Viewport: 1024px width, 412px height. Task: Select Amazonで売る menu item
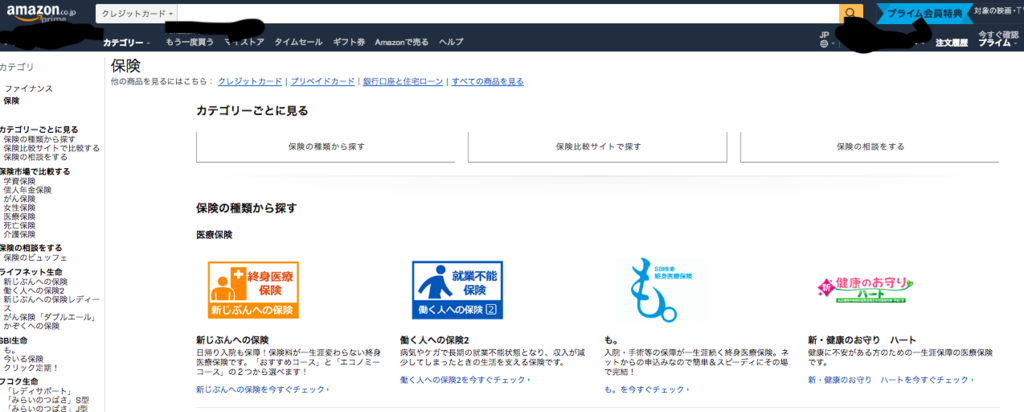(402, 42)
